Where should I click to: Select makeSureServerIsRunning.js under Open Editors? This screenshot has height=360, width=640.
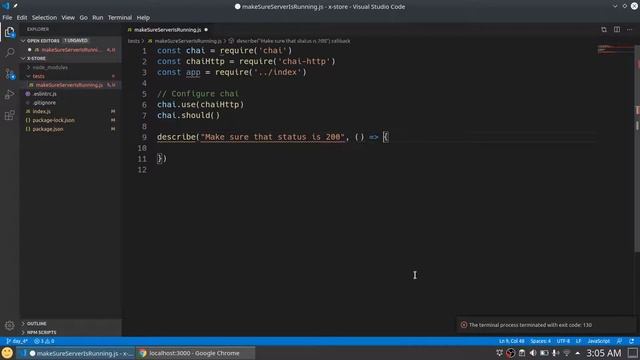70,50
